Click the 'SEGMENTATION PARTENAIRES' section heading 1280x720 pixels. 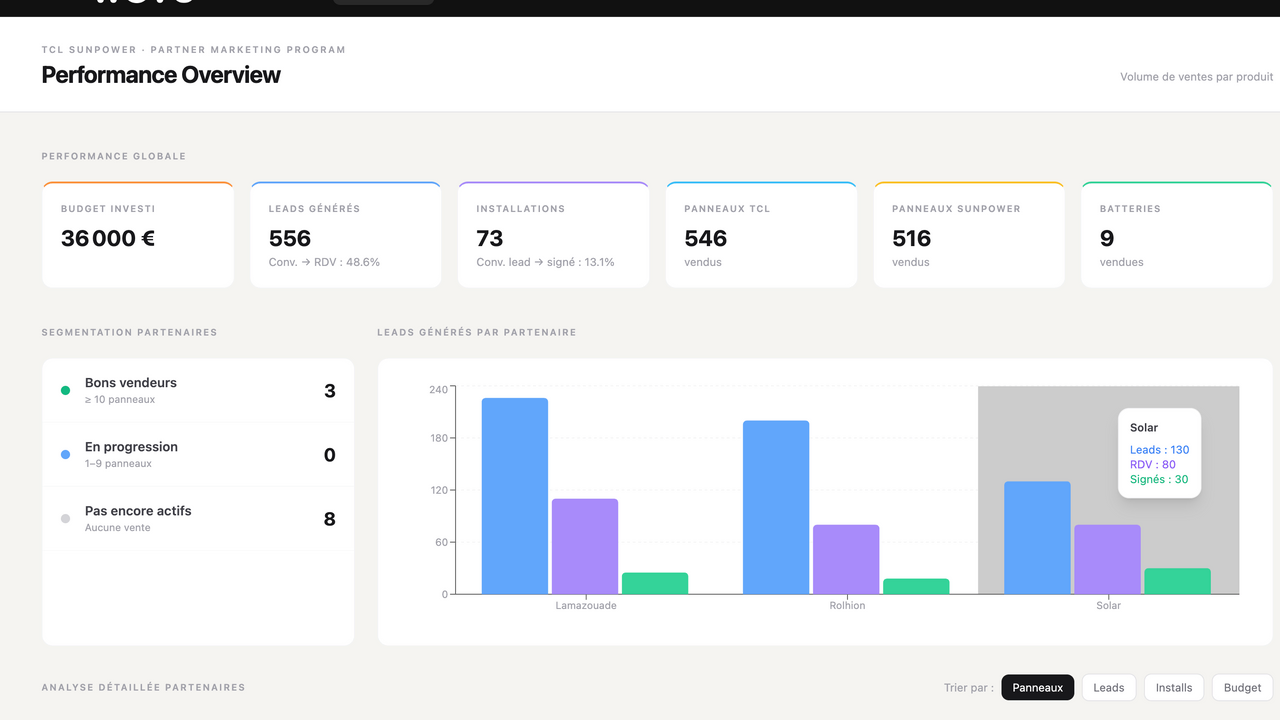coord(129,332)
